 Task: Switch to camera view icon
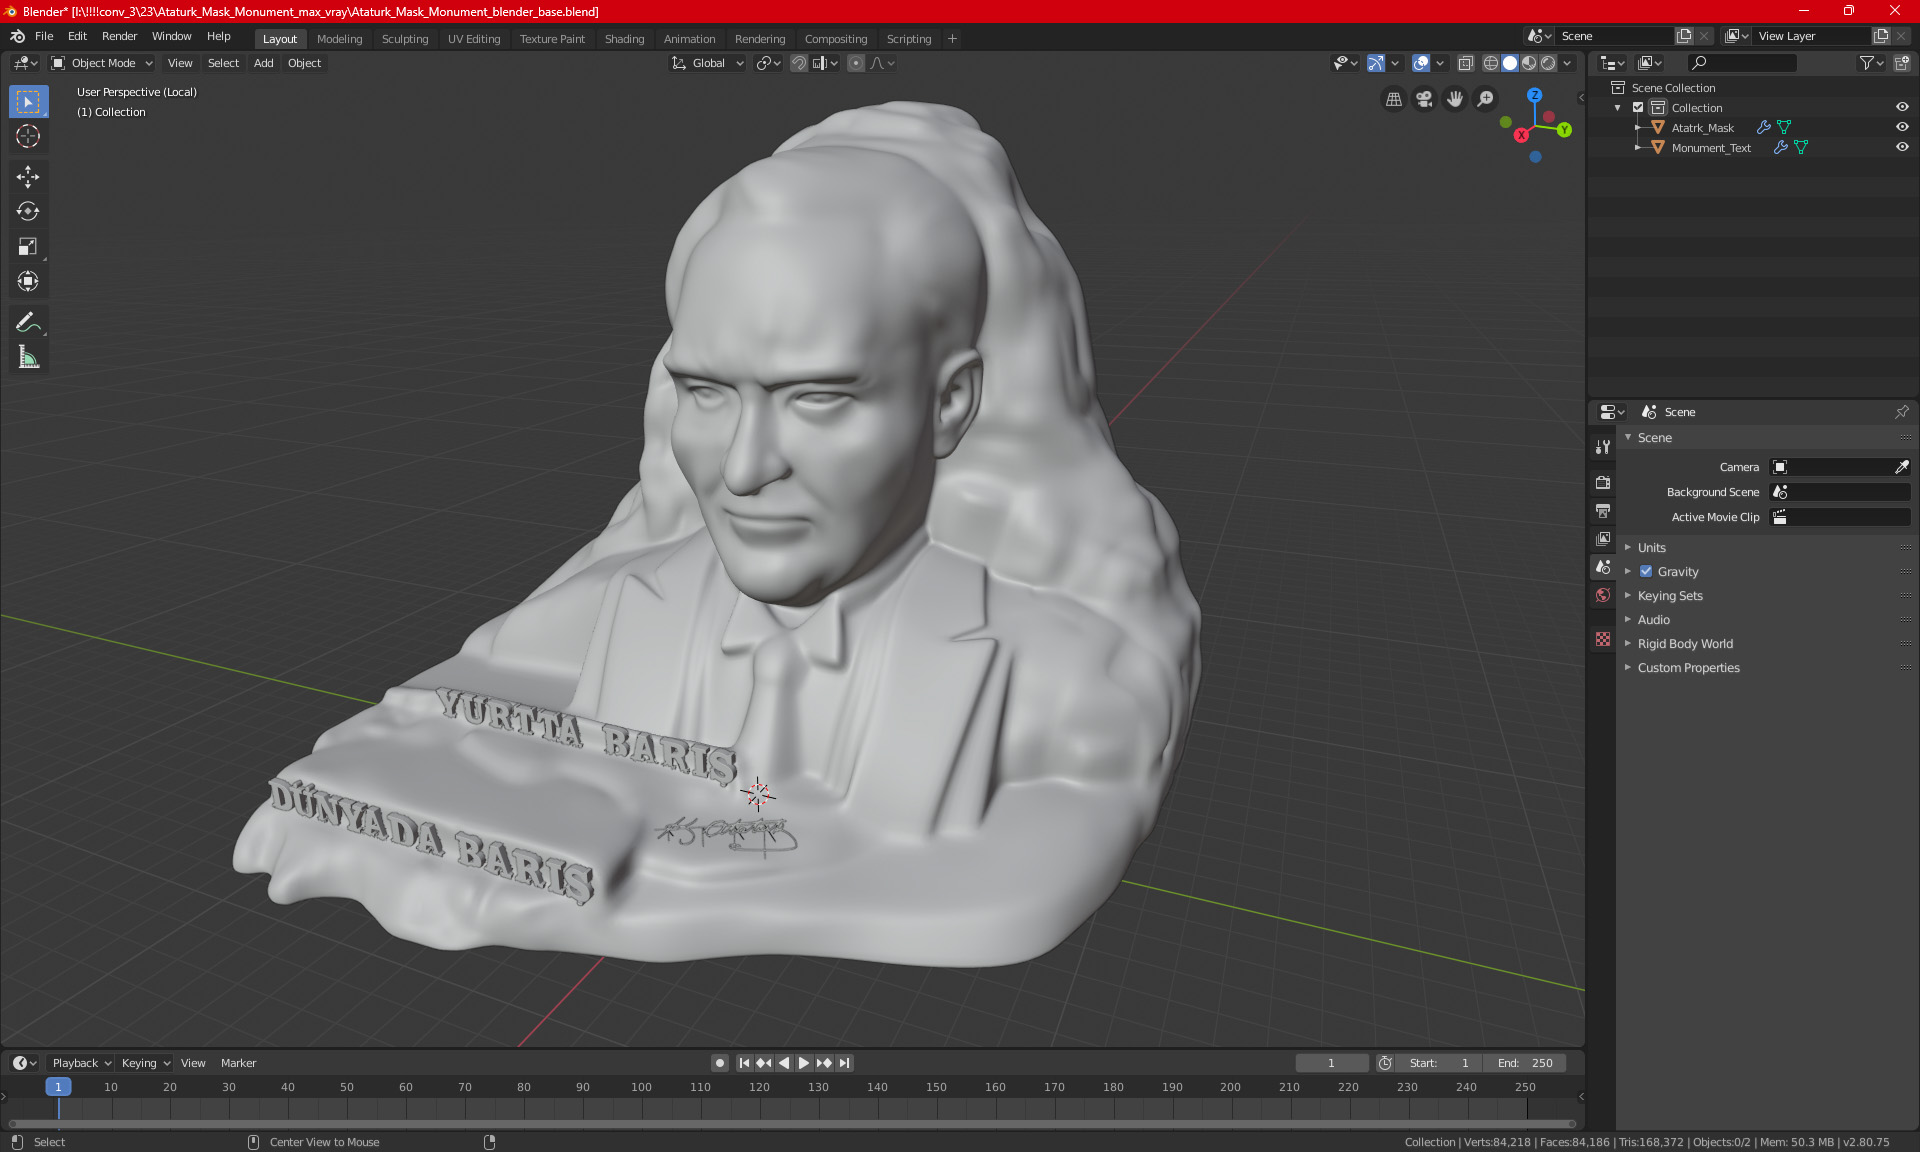coord(1424,99)
